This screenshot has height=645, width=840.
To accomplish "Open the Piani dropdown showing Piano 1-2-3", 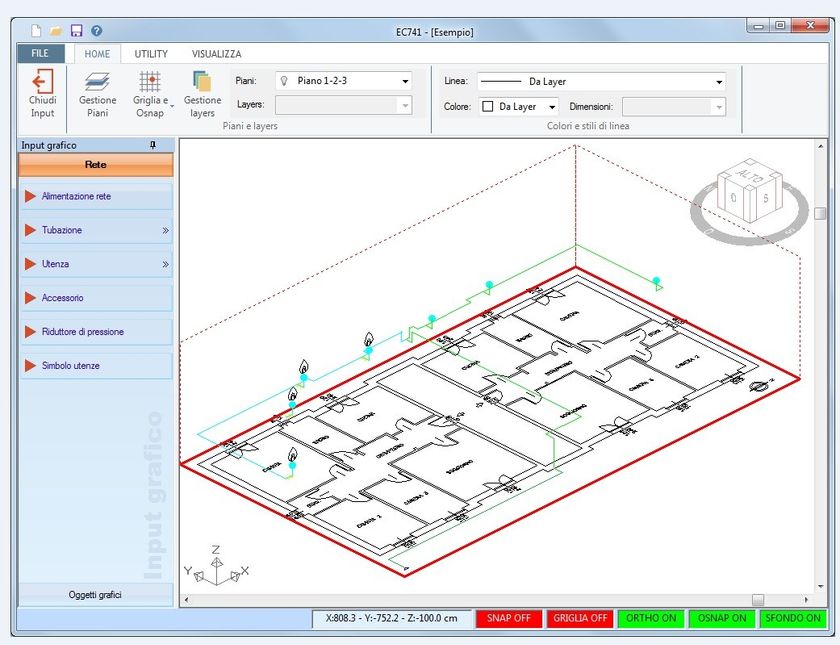I will 343,81.
